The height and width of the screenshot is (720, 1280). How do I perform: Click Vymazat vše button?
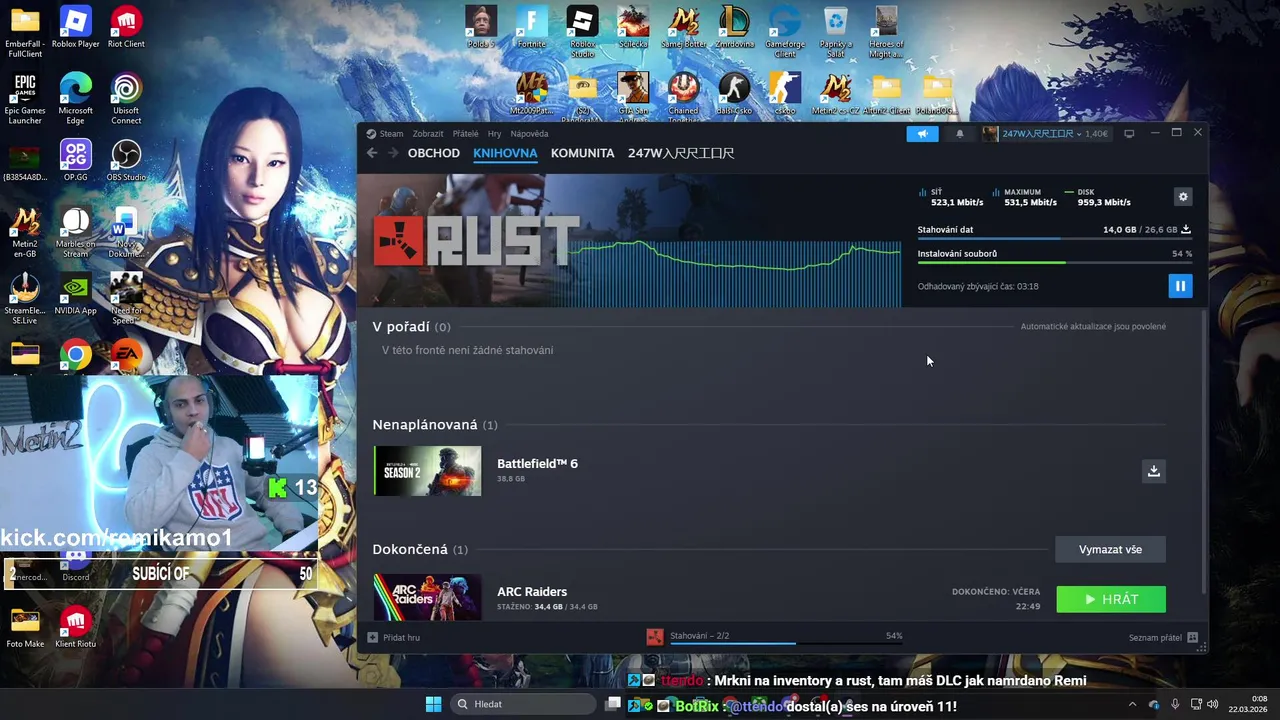tap(1110, 549)
